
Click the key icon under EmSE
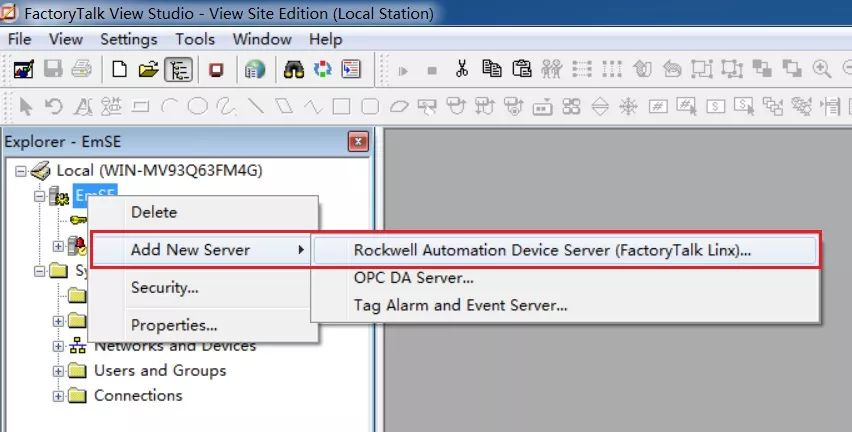click(78, 220)
